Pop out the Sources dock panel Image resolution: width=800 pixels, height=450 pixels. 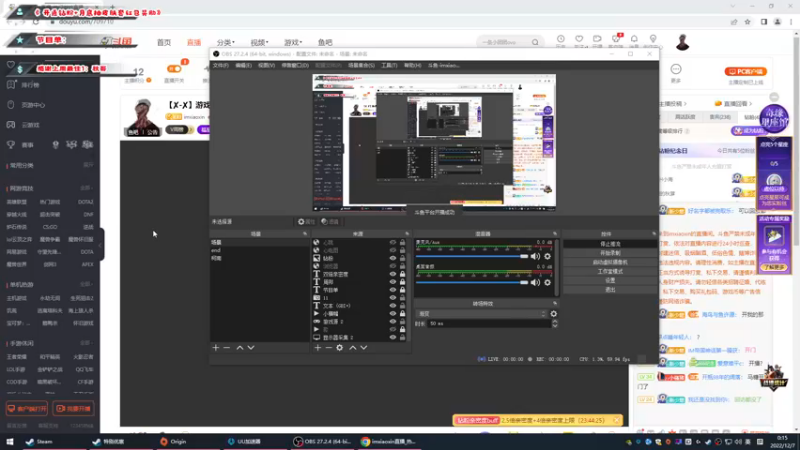pyautogui.click(x=407, y=234)
